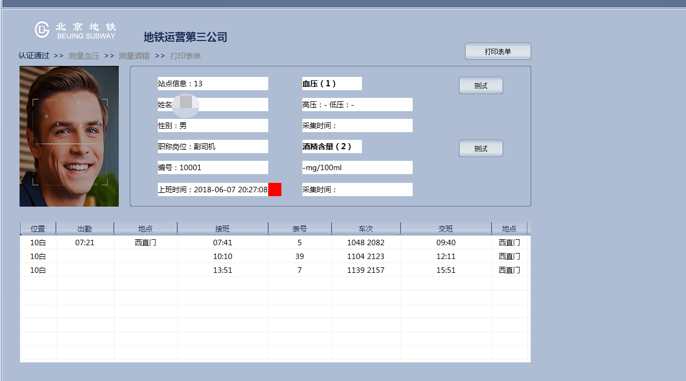Click the 地铁运营第三公司 title

click(x=186, y=37)
